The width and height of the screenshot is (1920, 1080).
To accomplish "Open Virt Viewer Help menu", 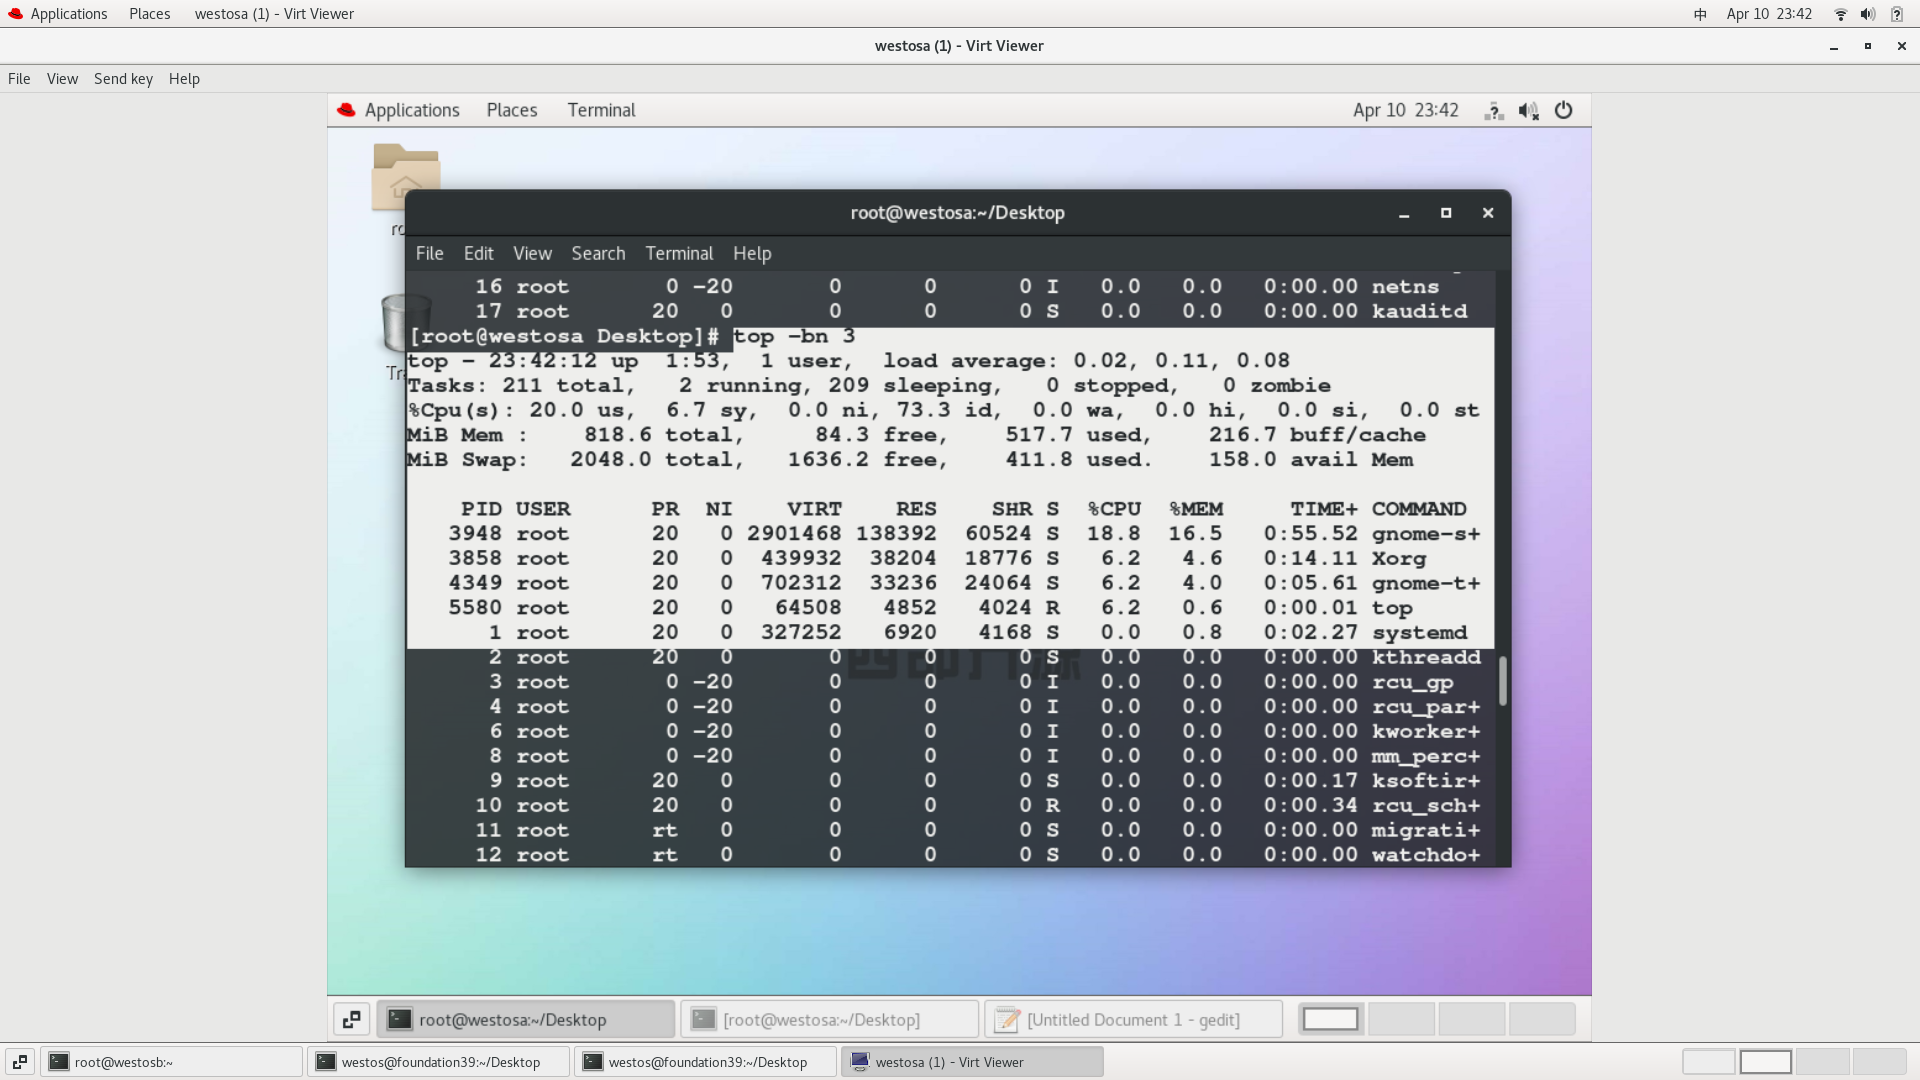I will (x=184, y=79).
